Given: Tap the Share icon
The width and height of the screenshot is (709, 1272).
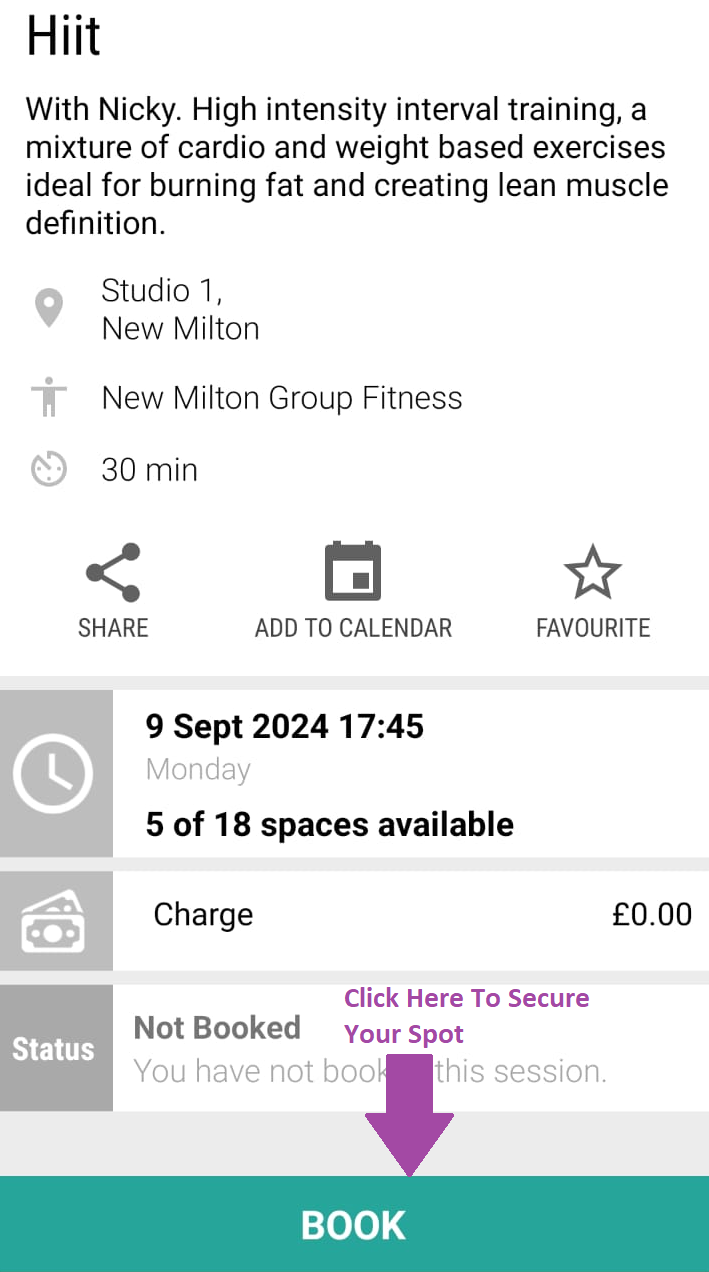Looking at the screenshot, I should point(113,572).
